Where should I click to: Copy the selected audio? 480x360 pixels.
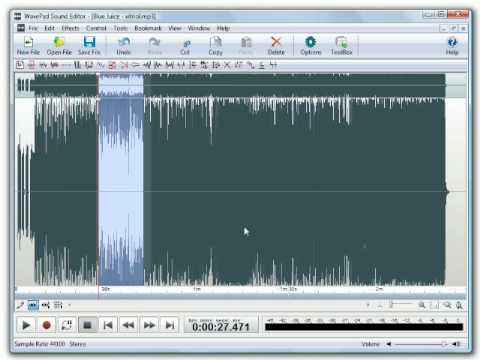[215, 46]
